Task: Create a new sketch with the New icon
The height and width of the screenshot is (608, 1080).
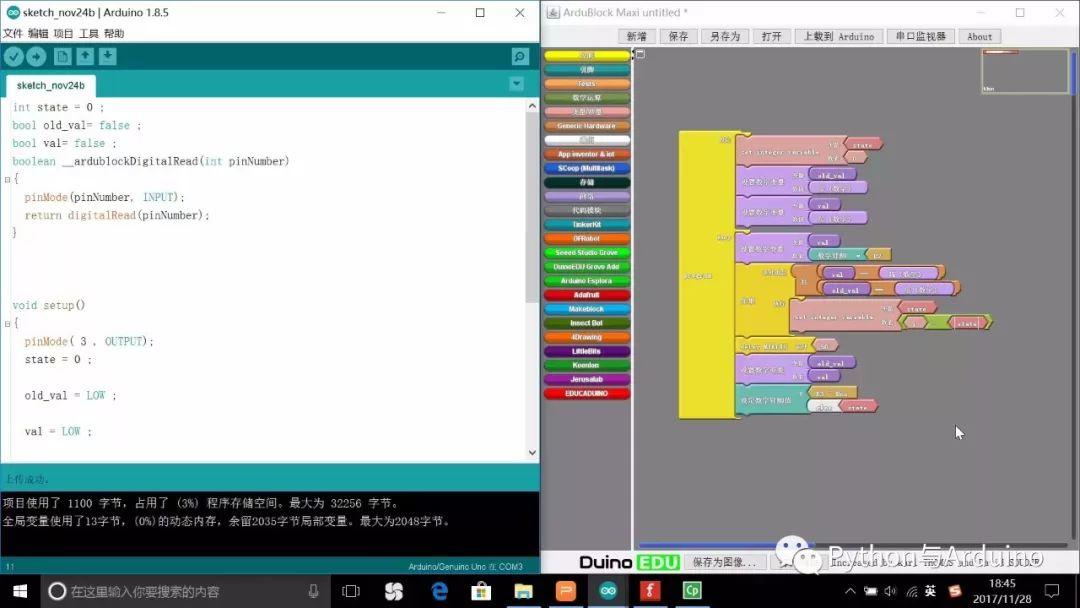Action: (62, 56)
